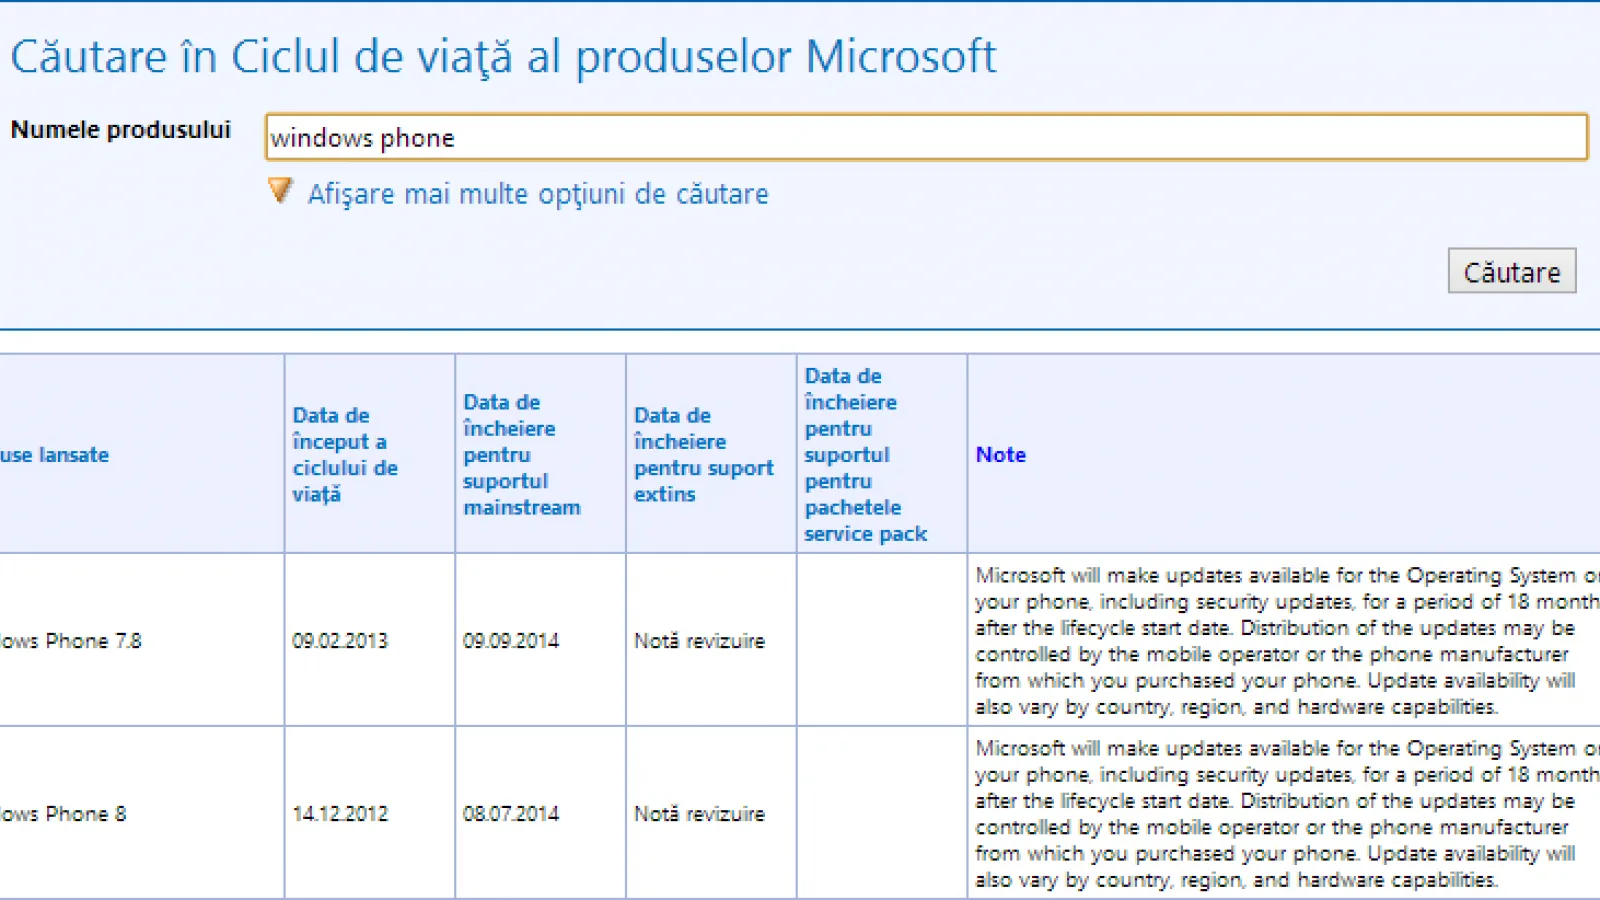1600x900 pixels.
Task: Click the Căutare button
Action: pyautogui.click(x=1512, y=271)
